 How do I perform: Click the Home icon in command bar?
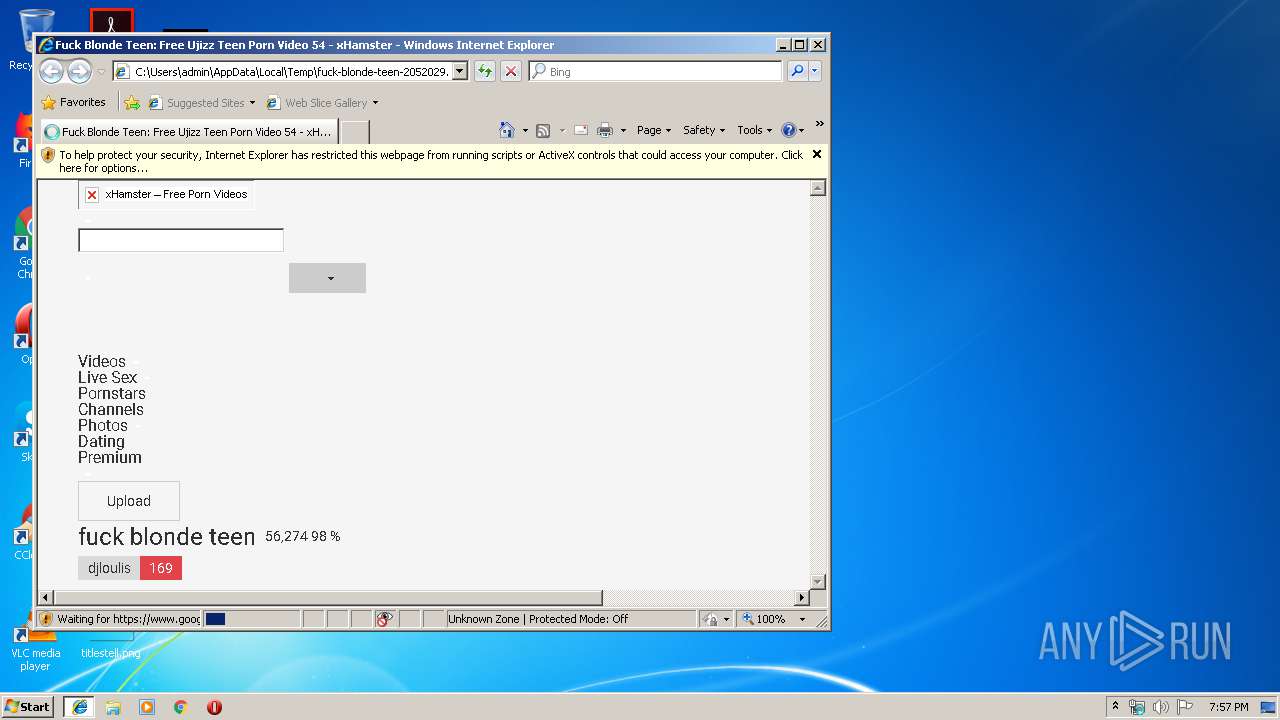(x=507, y=130)
